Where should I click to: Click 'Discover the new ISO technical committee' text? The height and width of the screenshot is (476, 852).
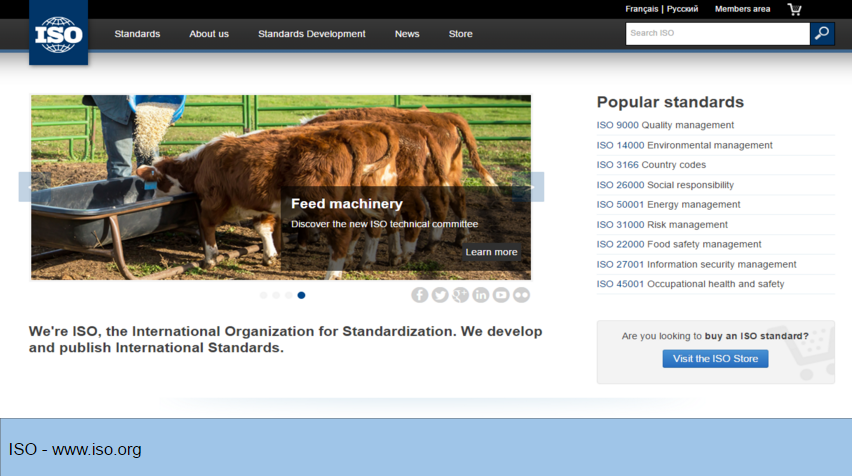coord(384,224)
